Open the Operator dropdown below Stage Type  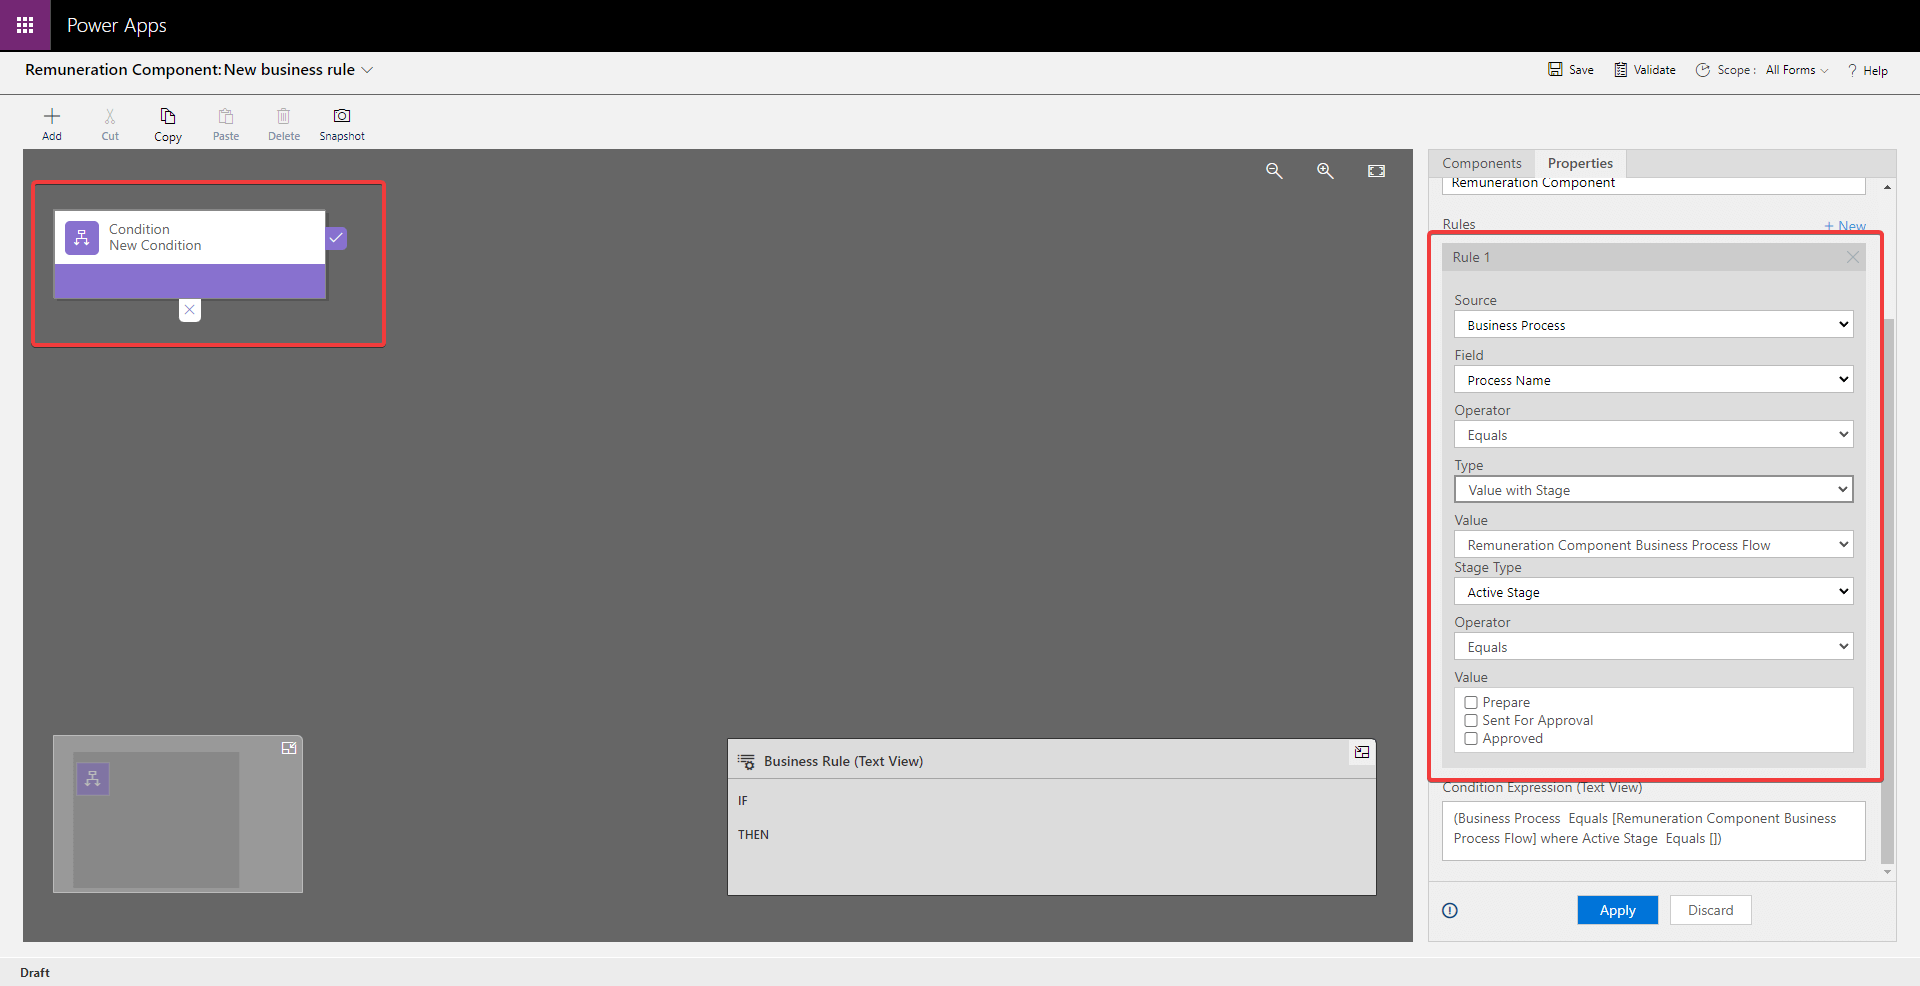[x=1653, y=647]
